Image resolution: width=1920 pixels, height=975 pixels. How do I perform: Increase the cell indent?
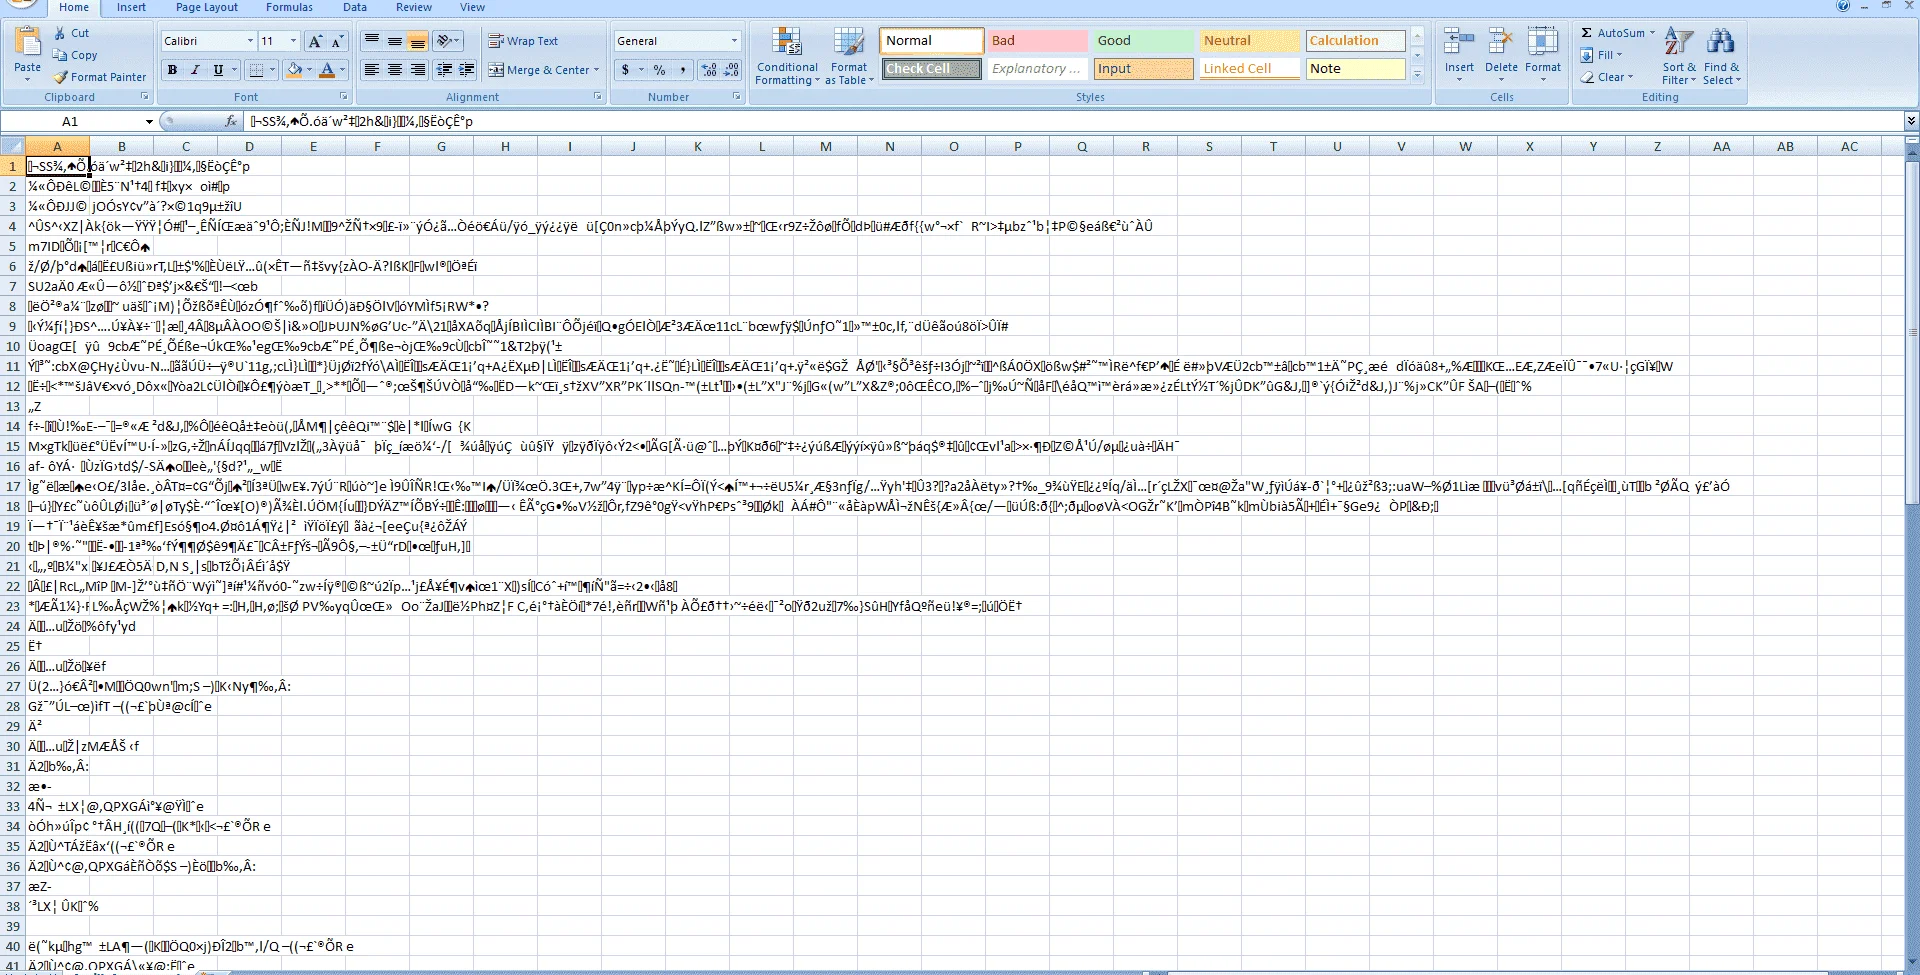(467, 70)
